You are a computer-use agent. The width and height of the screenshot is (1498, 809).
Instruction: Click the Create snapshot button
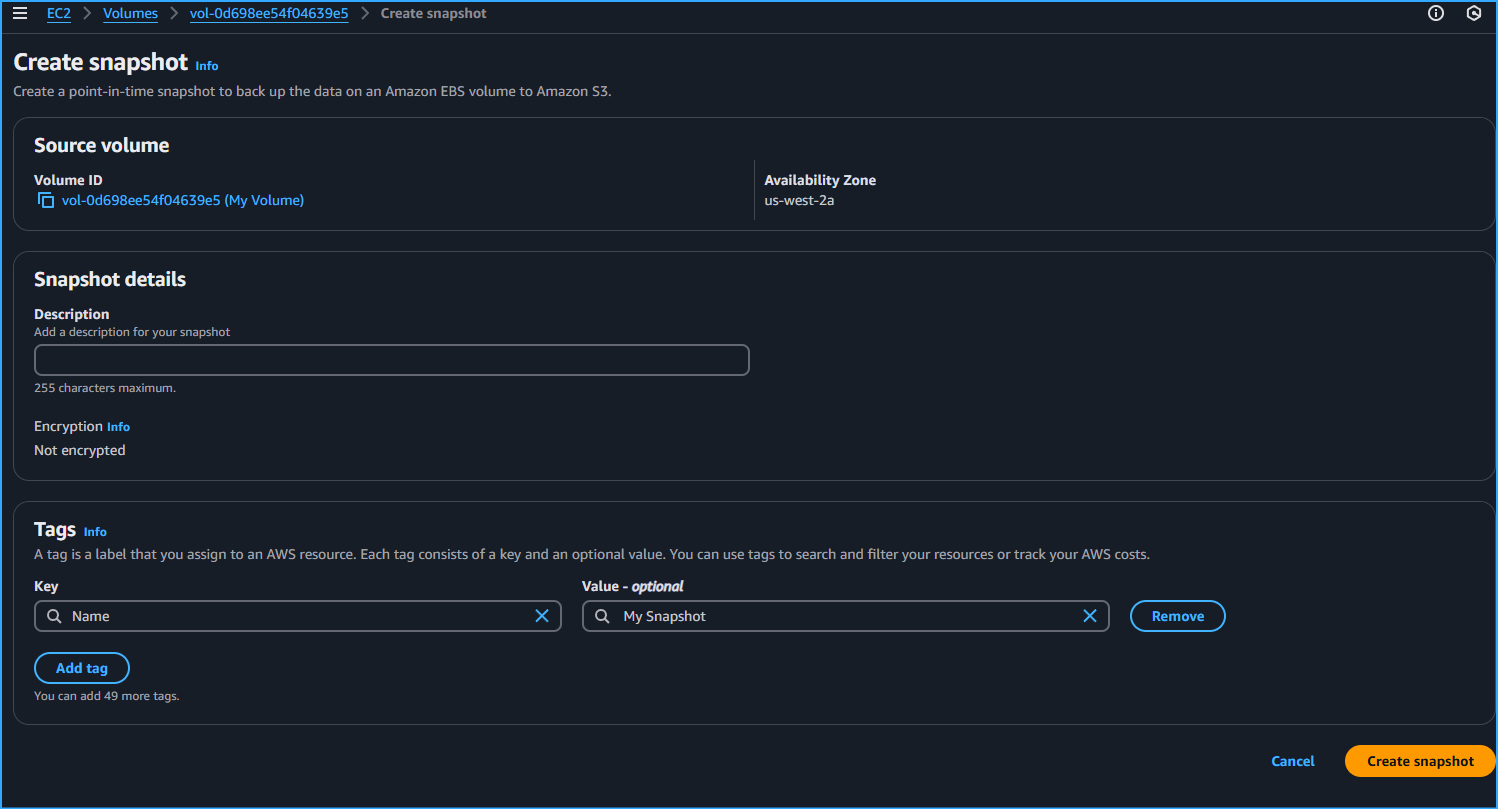[x=1419, y=761]
